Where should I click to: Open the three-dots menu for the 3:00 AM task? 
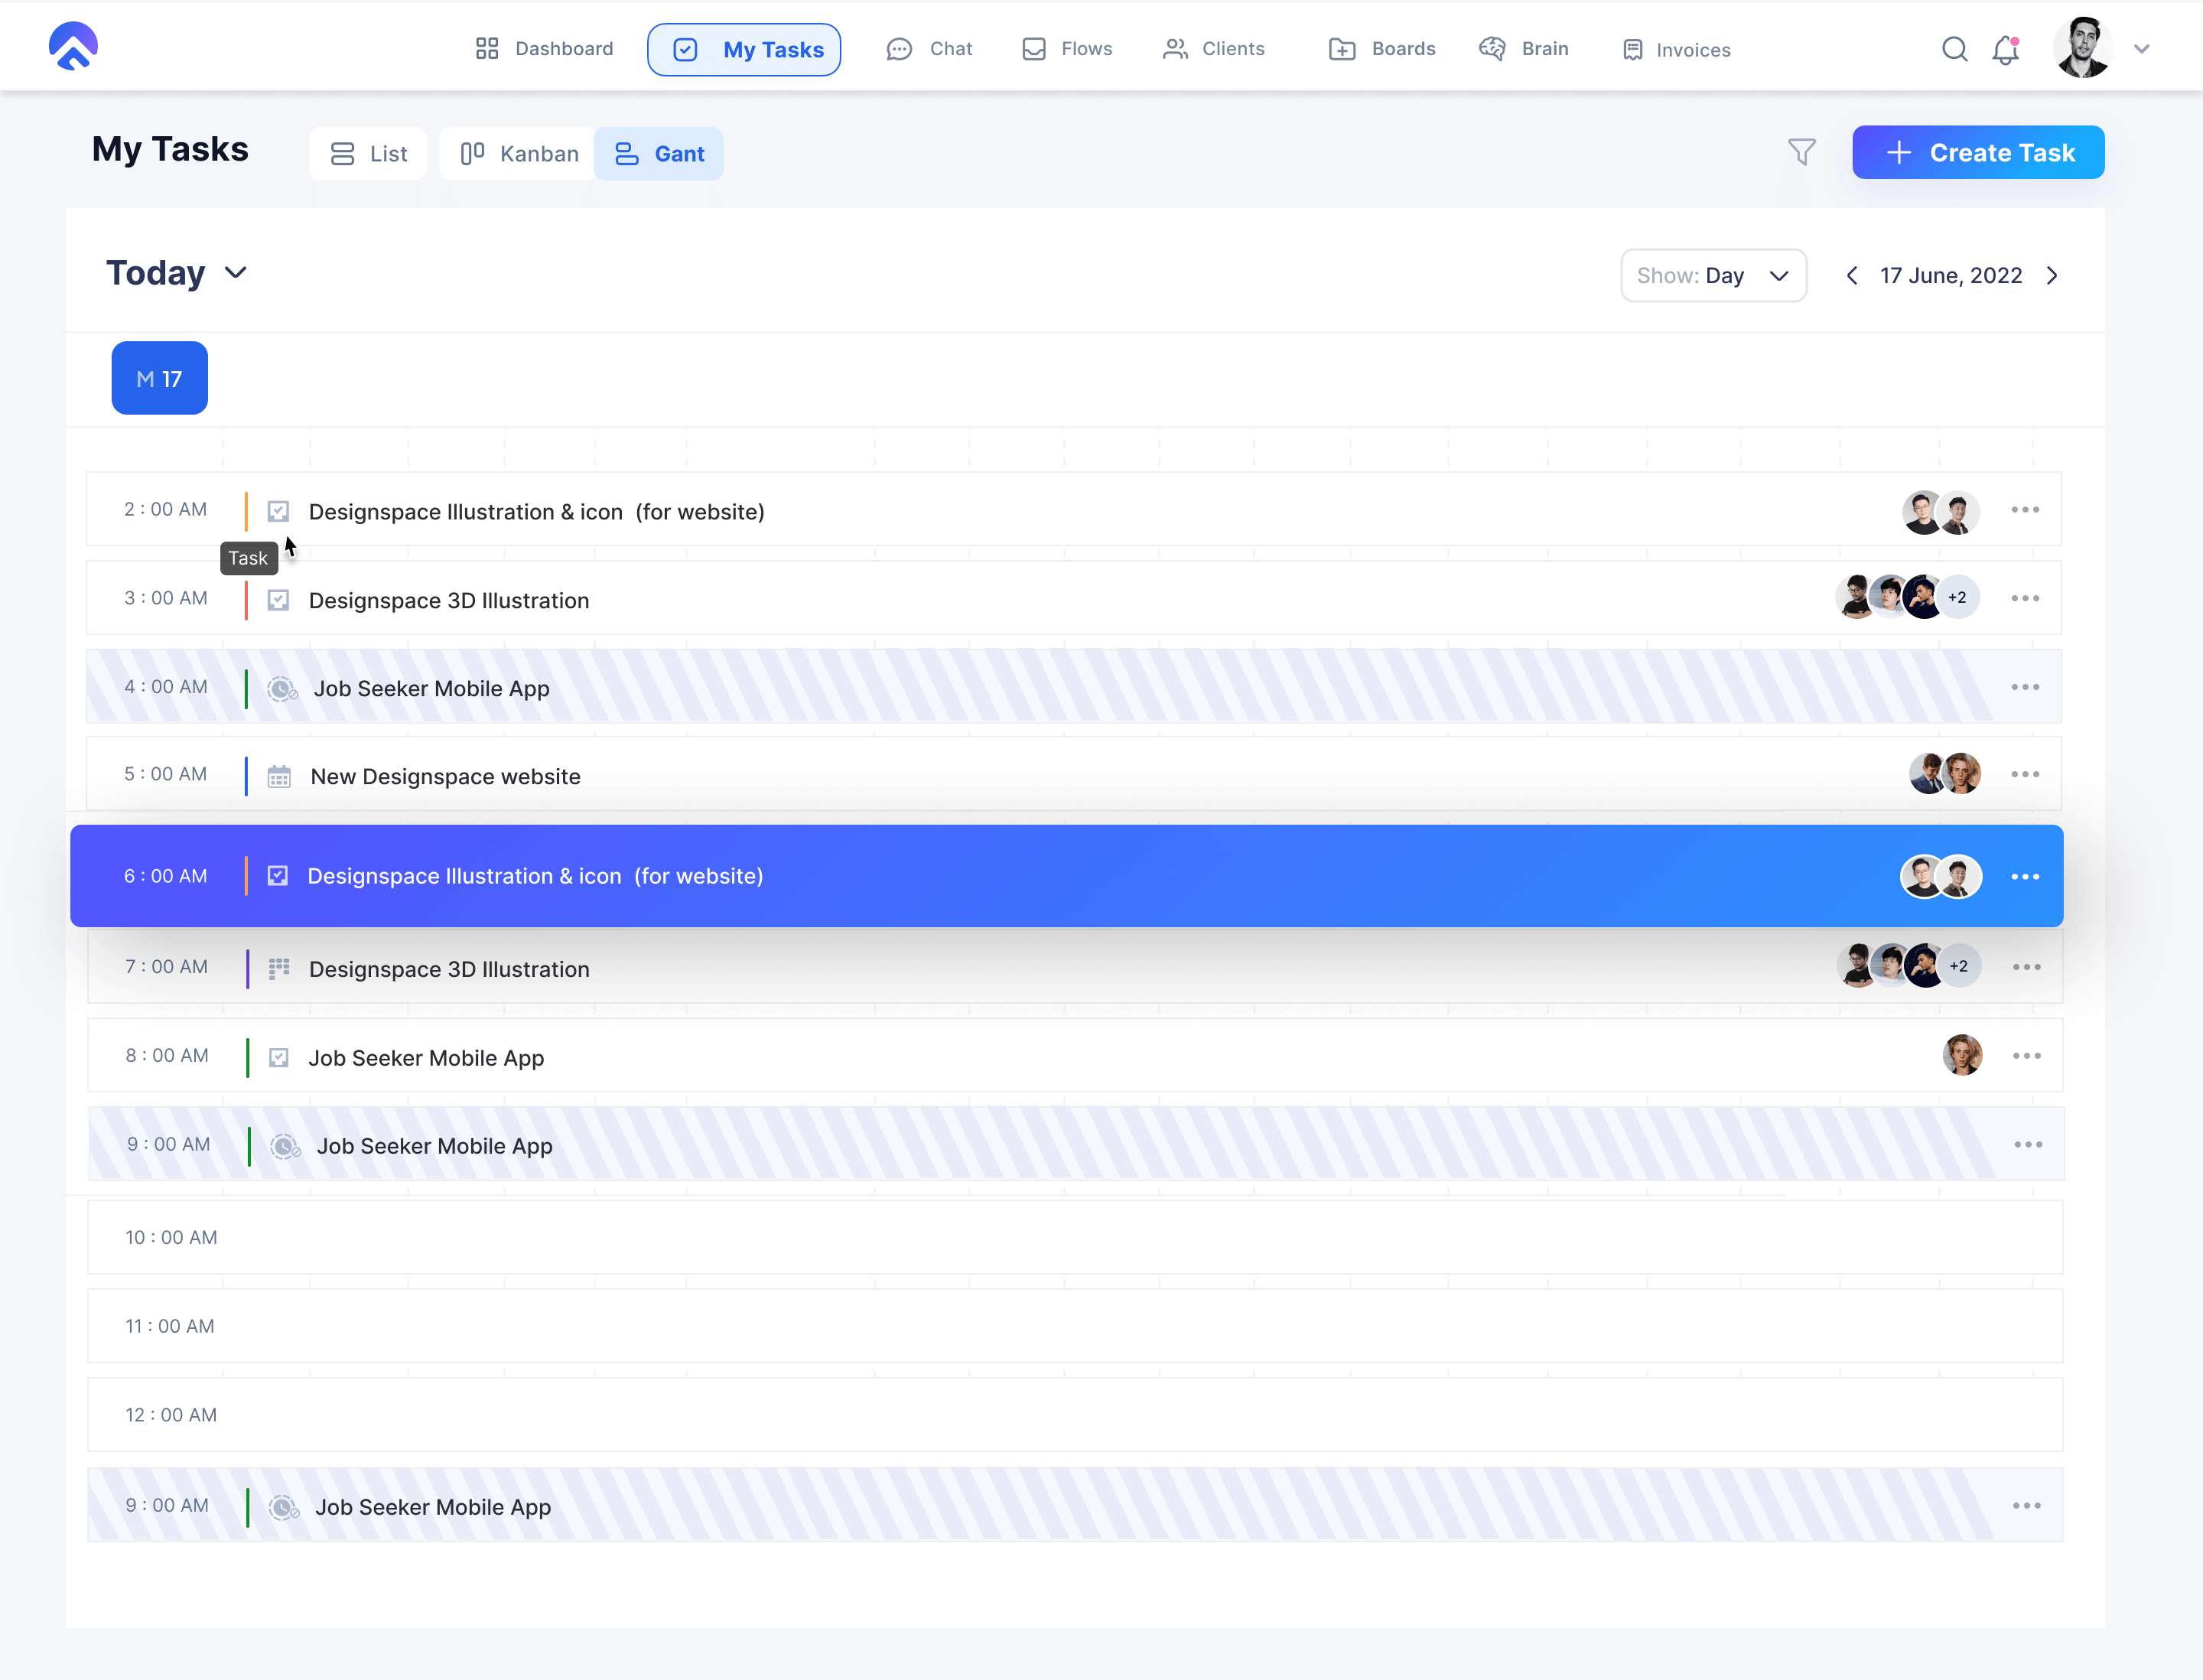[2024, 598]
